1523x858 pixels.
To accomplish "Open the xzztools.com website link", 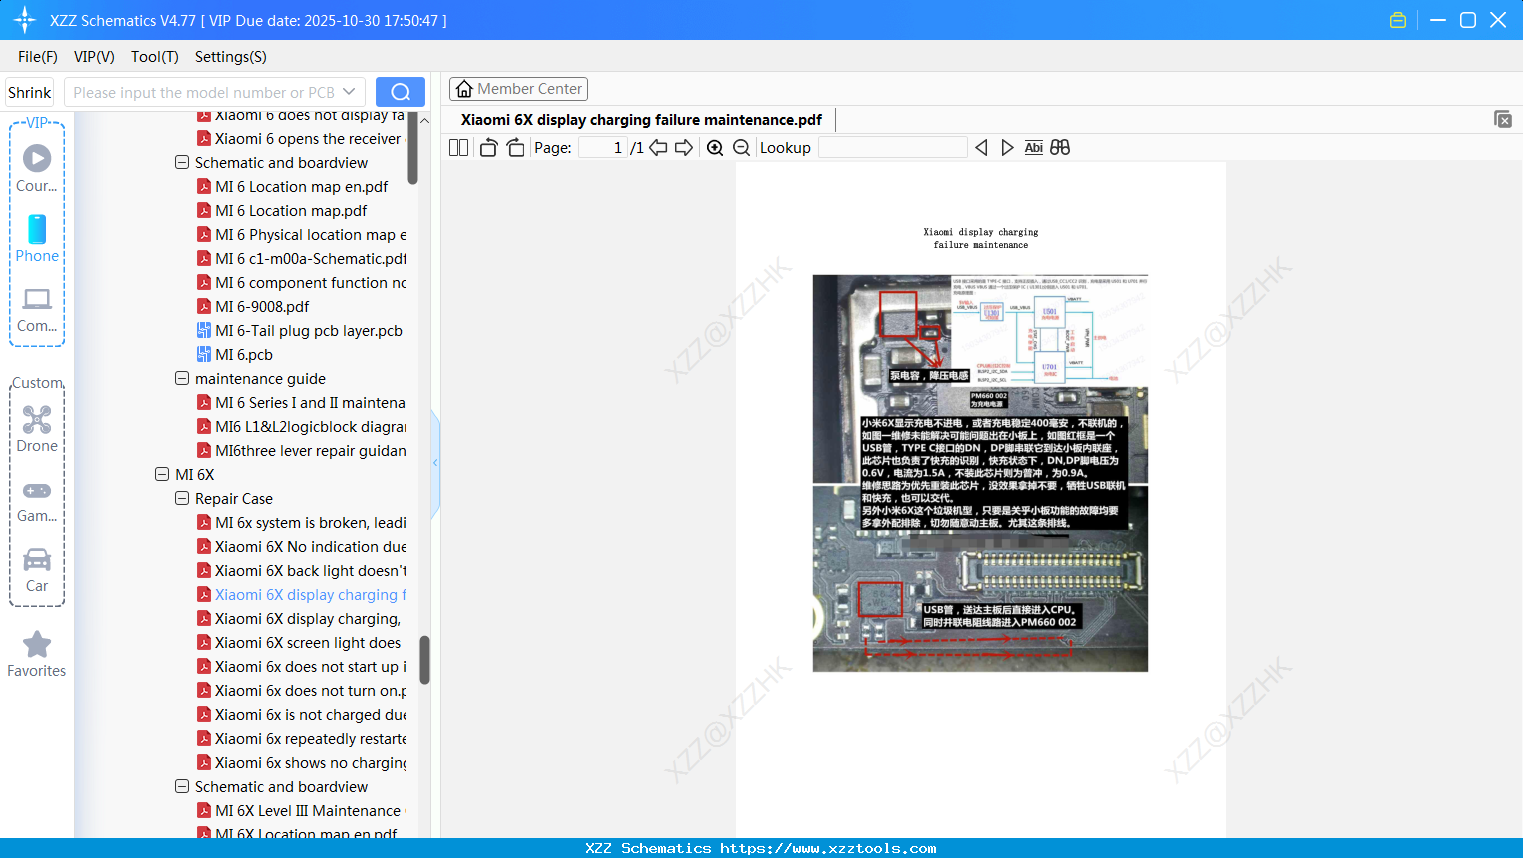I will pos(829,848).
